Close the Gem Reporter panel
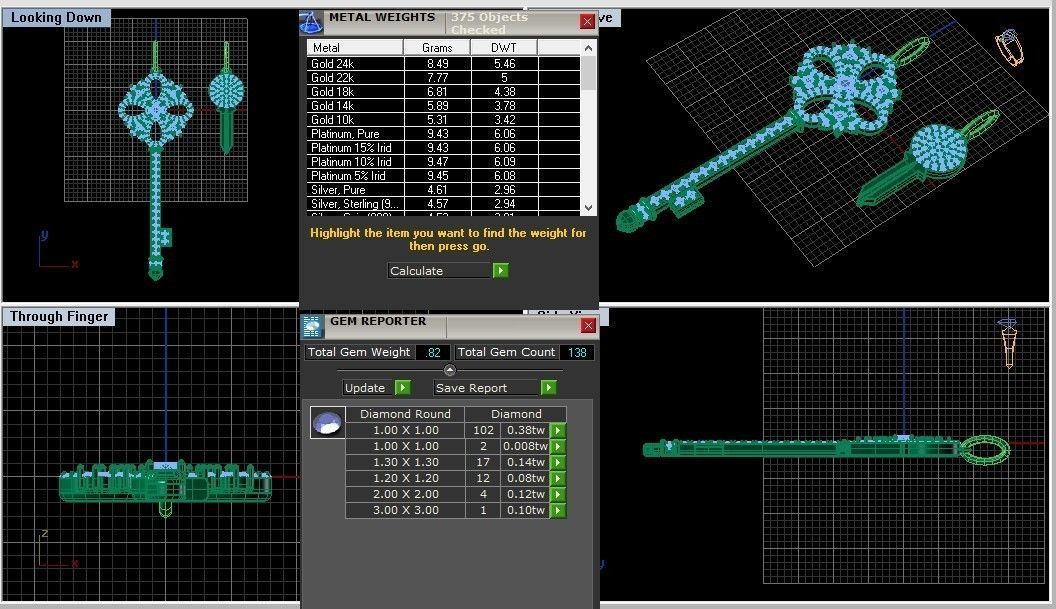Screen dimensions: 1056x609 pyautogui.click(x=588, y=326)
